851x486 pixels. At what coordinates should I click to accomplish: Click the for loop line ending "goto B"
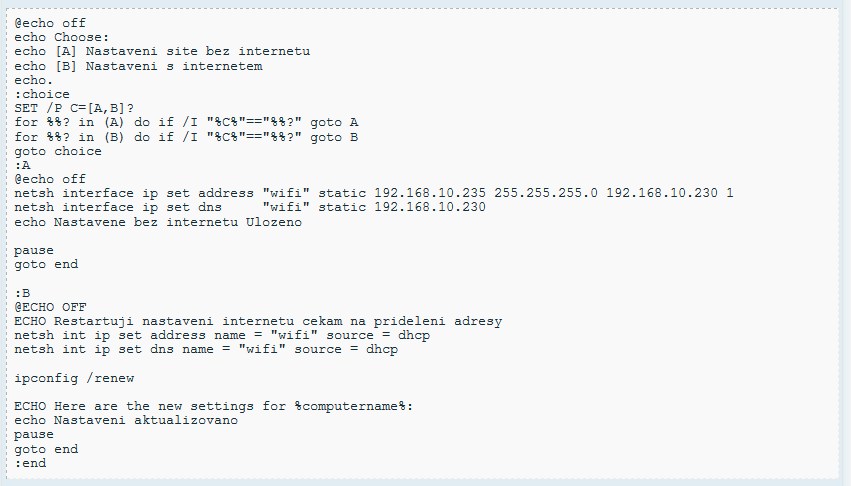tap(186, 137)
